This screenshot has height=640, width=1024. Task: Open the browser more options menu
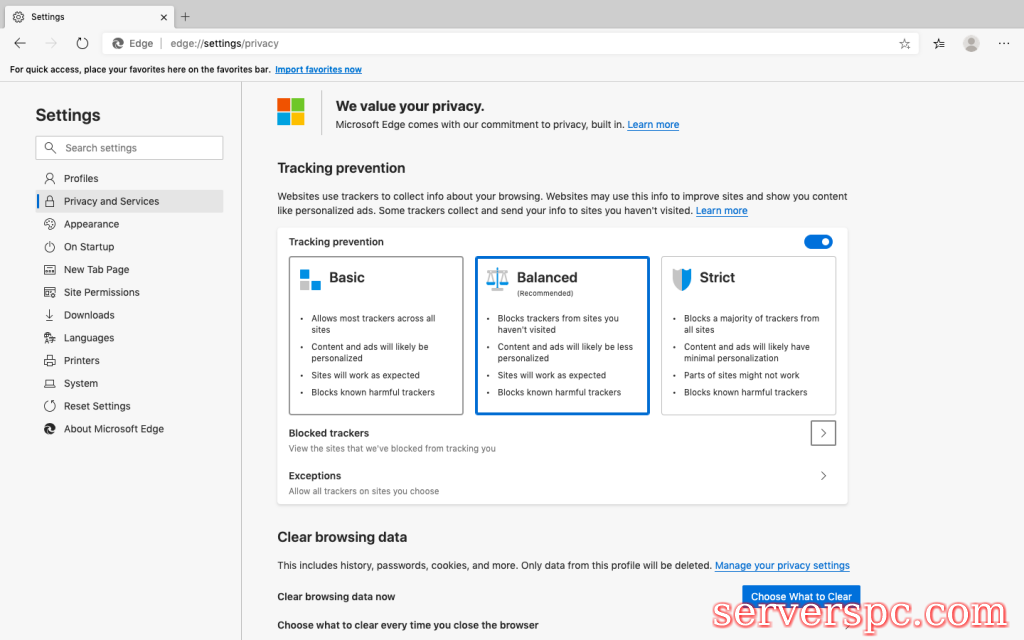pos(1002,43)
